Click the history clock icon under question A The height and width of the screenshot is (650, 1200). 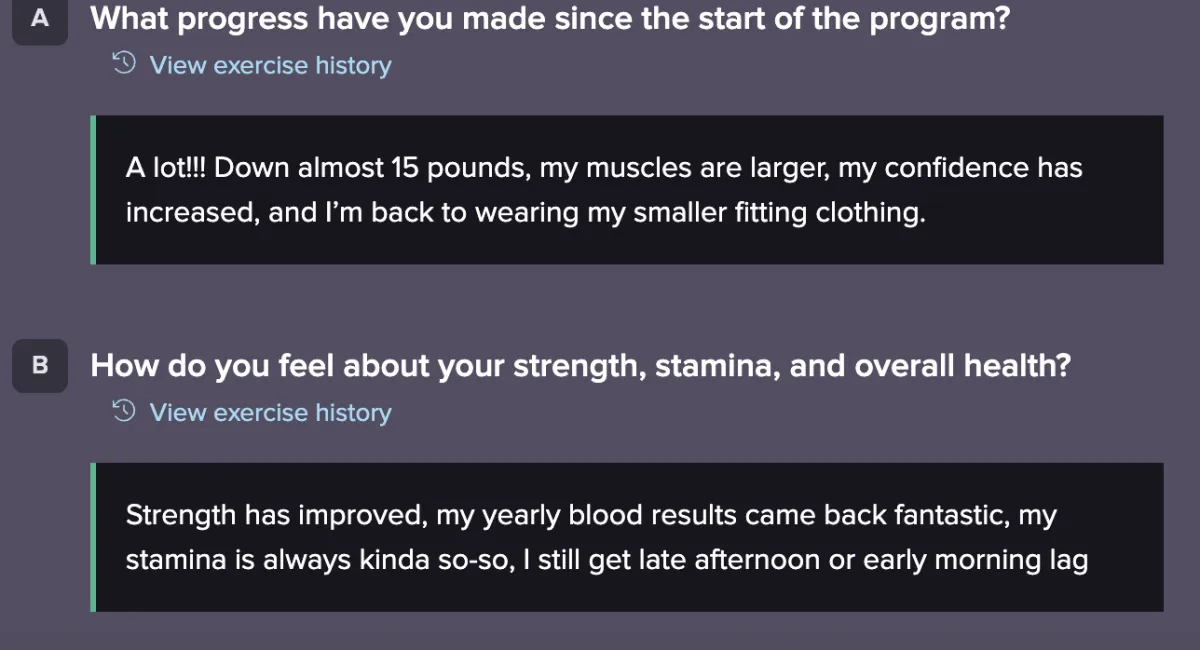coord(123,65)
